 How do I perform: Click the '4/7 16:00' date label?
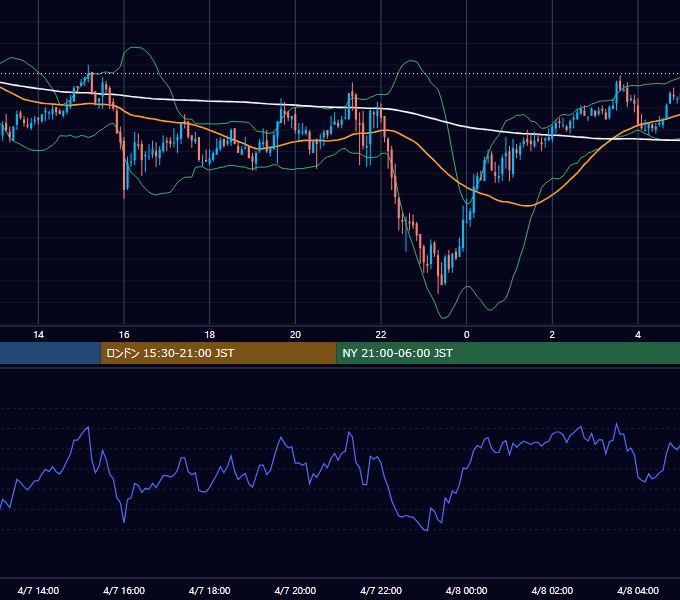tap(124, 590)
